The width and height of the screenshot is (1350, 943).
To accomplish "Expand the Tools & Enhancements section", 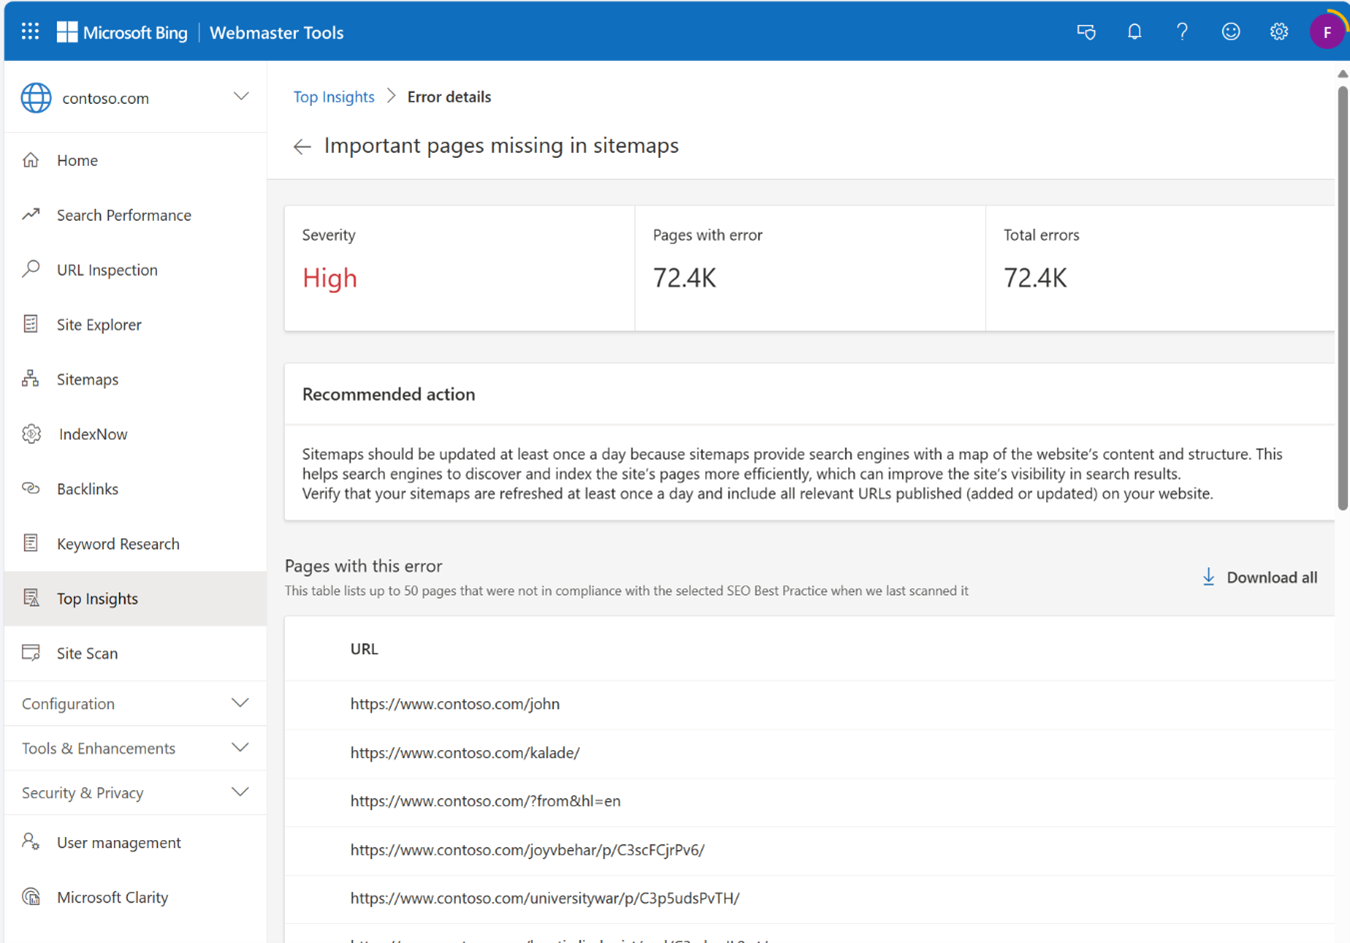I will [x=240, y=748].
